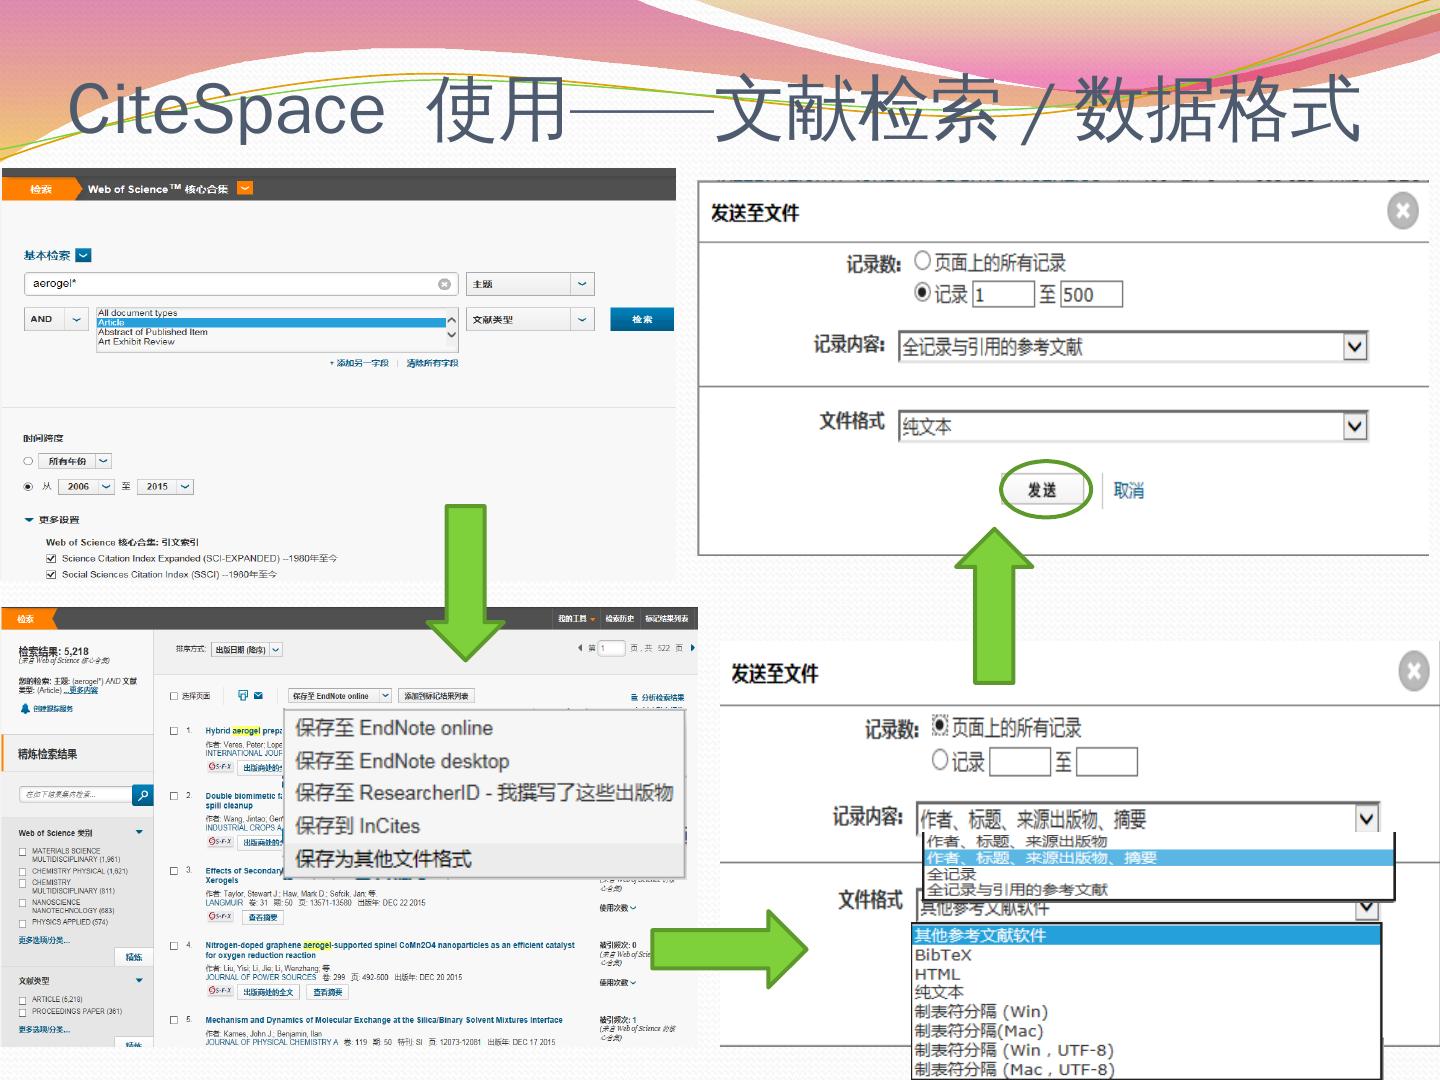1440x1080 pixels.
Task: Check the CHEMISTRY PHYSICAL filter
Action: point(23,872)
